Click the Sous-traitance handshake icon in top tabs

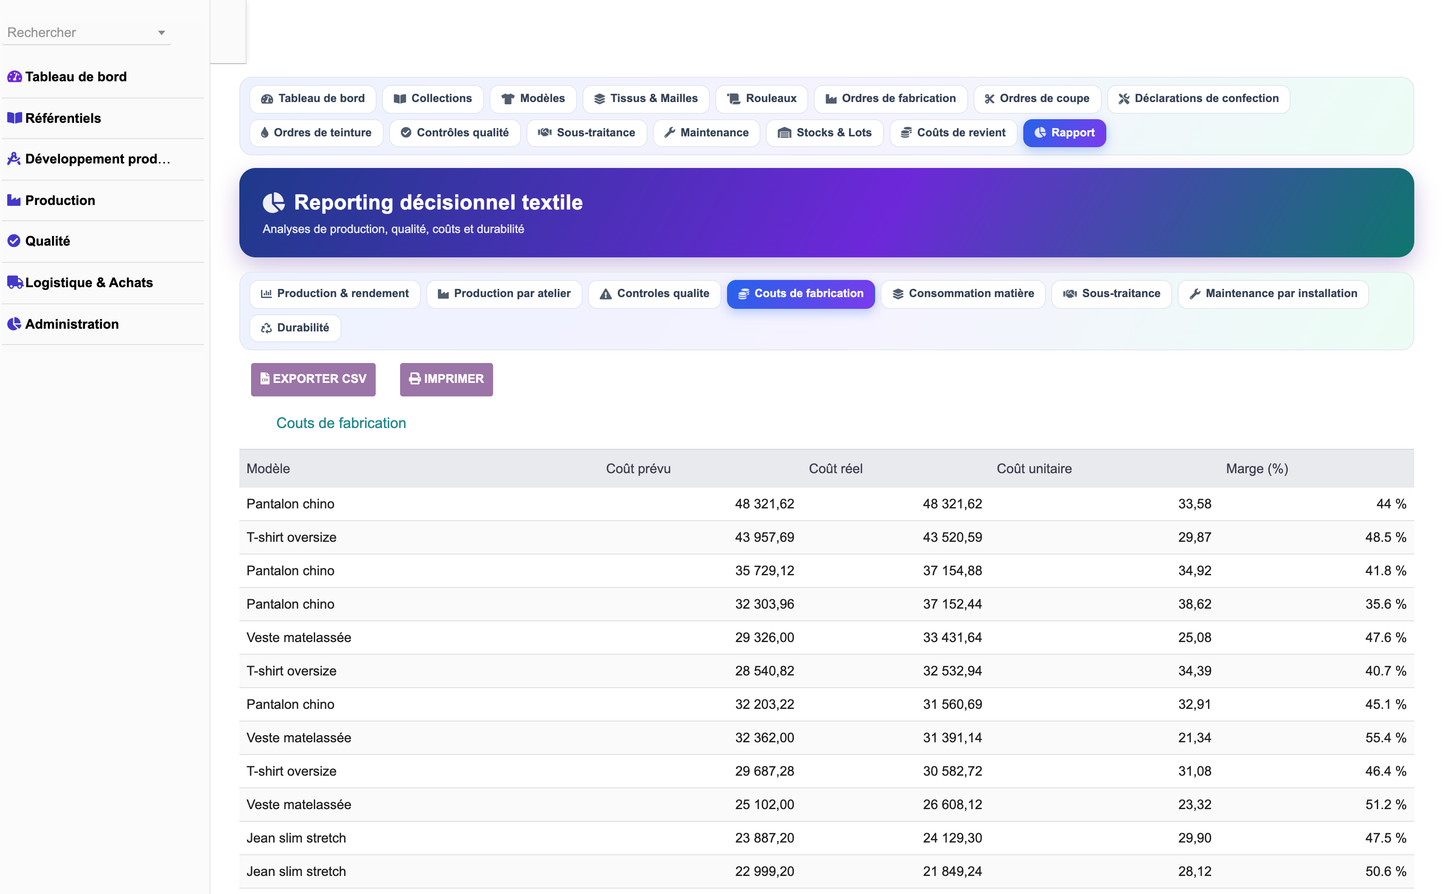[545, 133]
